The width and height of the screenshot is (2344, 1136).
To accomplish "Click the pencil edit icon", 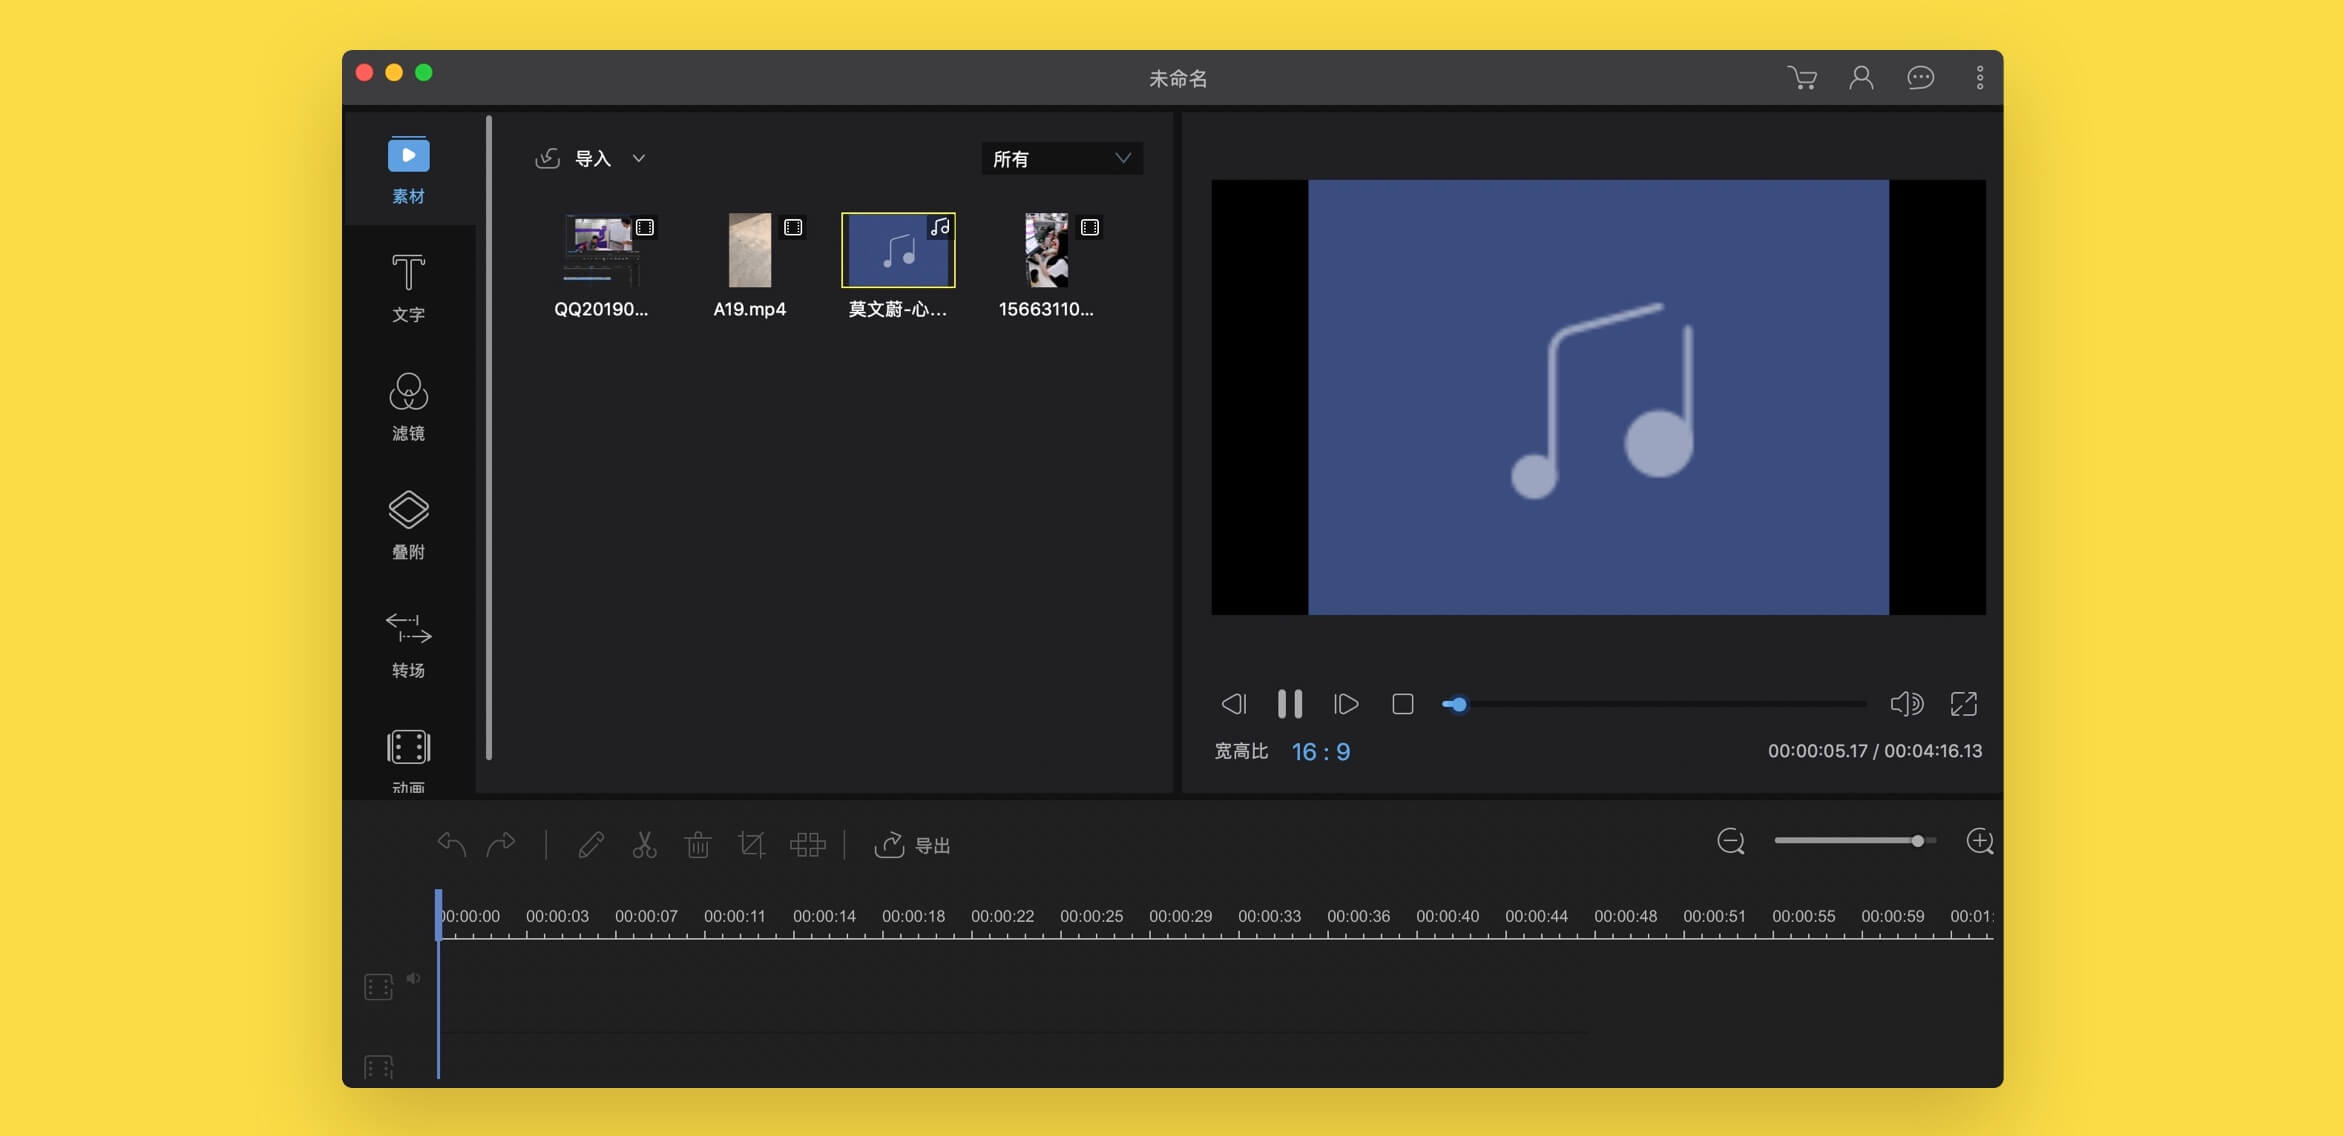I will [x=591, y=845].
